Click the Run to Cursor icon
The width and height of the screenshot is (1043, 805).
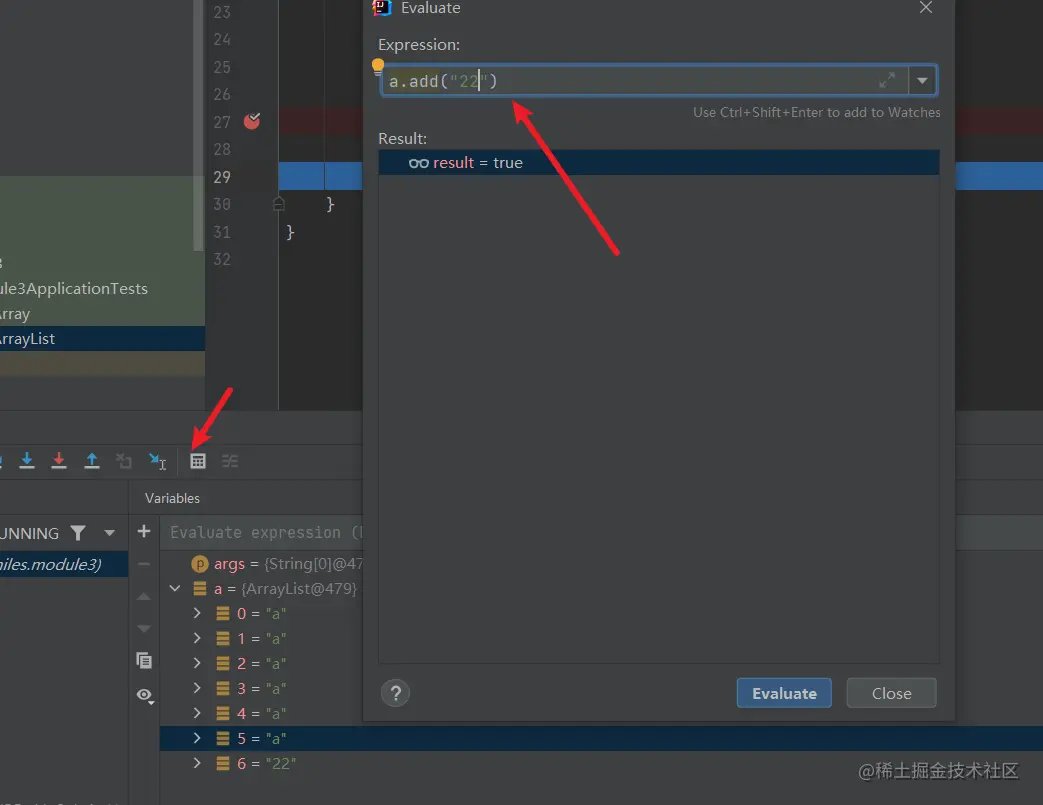click(x=158, y=460)
